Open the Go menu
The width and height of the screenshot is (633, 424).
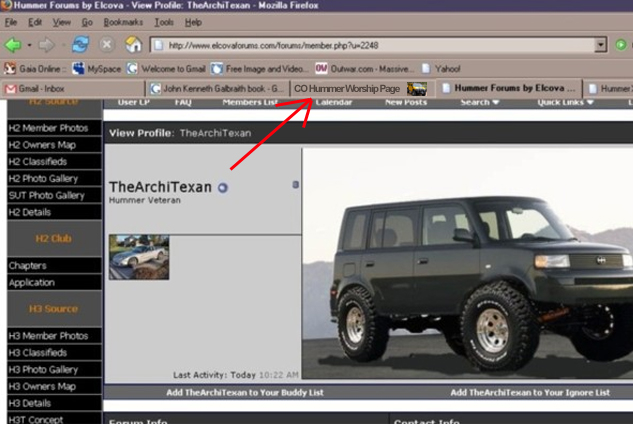pos(87,23)
